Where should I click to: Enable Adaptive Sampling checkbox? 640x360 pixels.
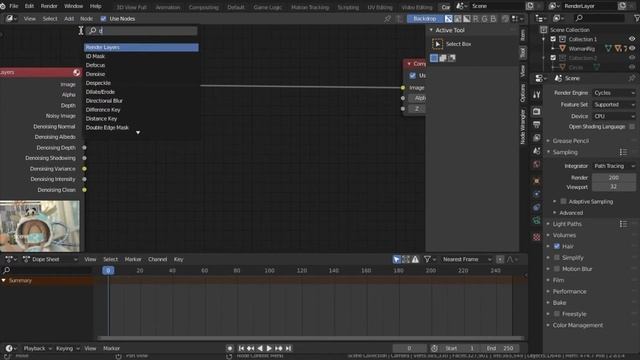click(564, 201)
